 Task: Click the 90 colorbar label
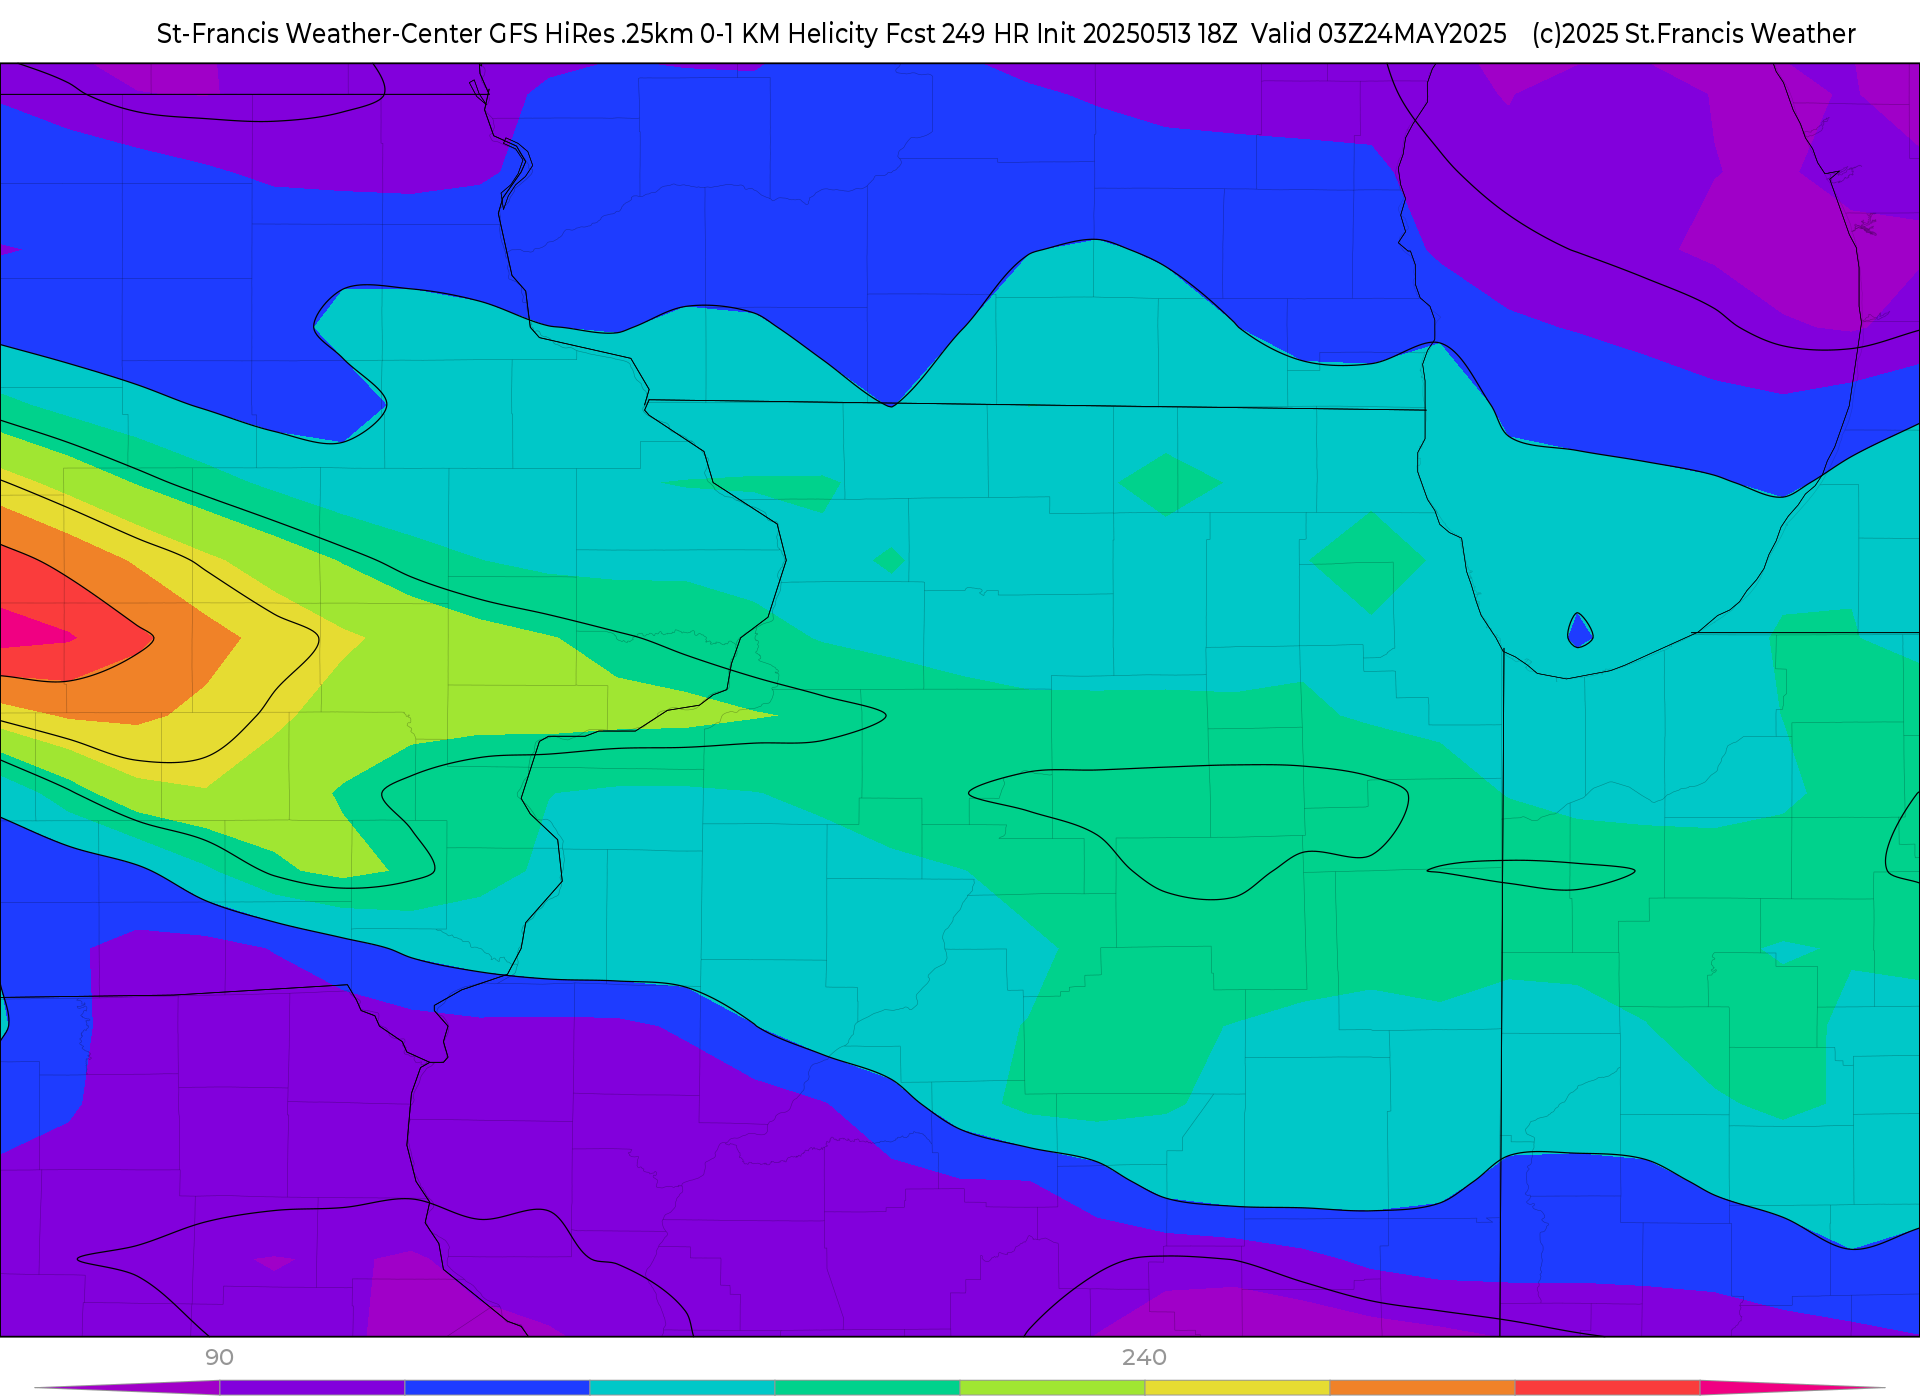coord(219,1357)
